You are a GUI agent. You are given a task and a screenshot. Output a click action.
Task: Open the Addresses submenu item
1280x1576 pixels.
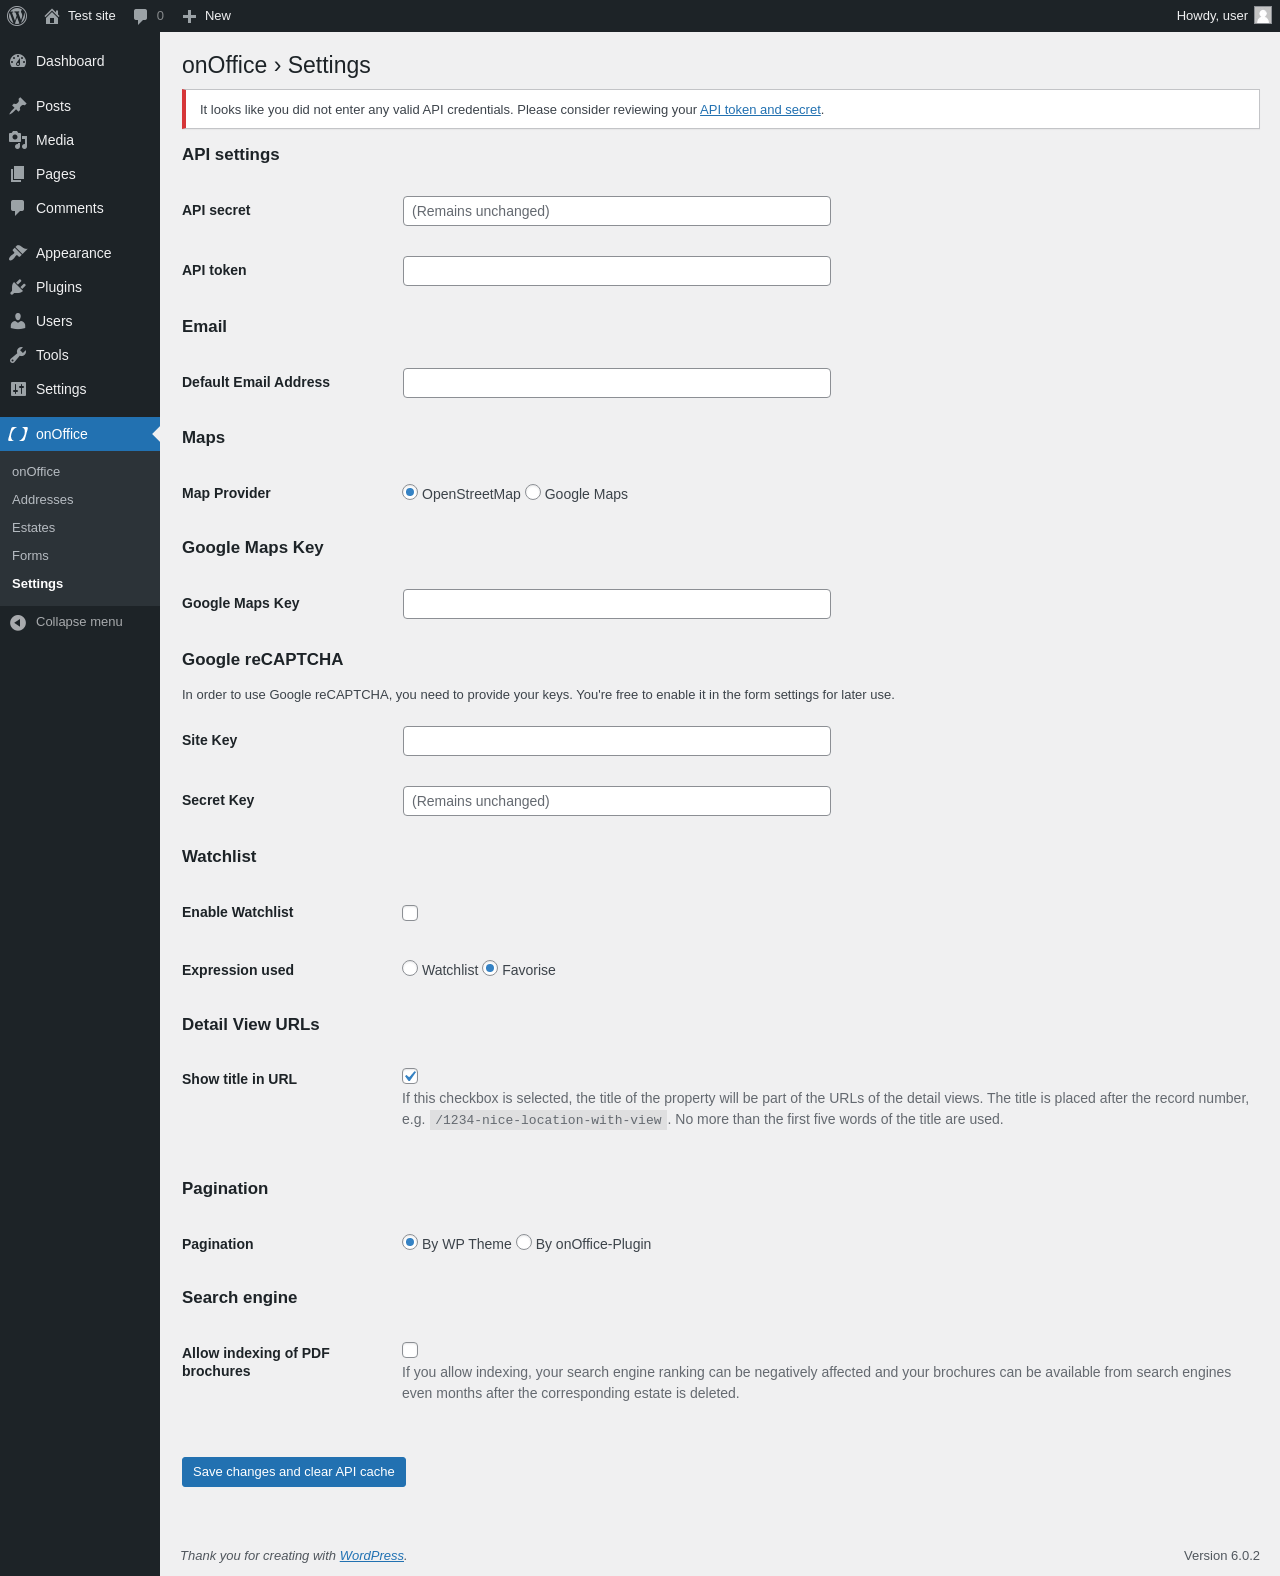point(80,500)
